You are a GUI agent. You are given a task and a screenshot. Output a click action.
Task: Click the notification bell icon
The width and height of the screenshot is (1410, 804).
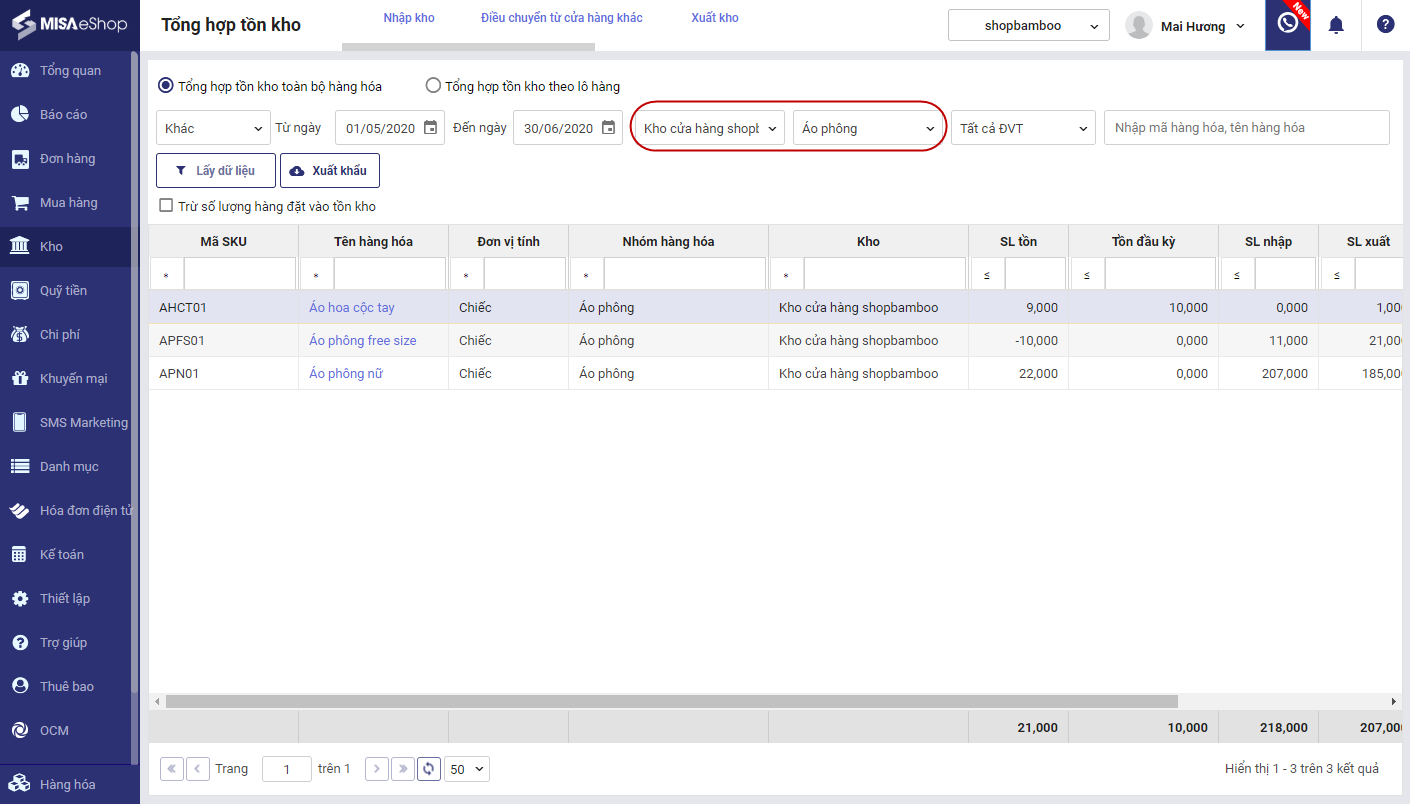pos(1336,25)
